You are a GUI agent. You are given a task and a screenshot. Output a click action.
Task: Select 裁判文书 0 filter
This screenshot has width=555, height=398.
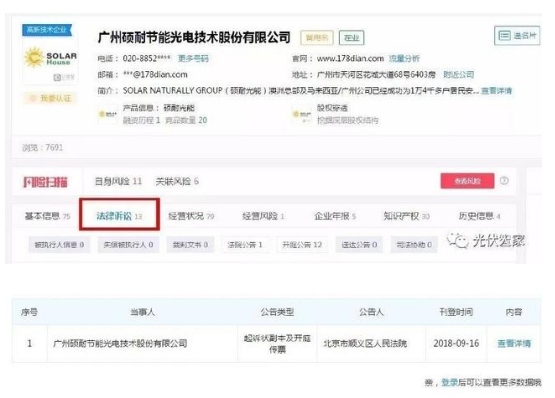click(190, 245)
